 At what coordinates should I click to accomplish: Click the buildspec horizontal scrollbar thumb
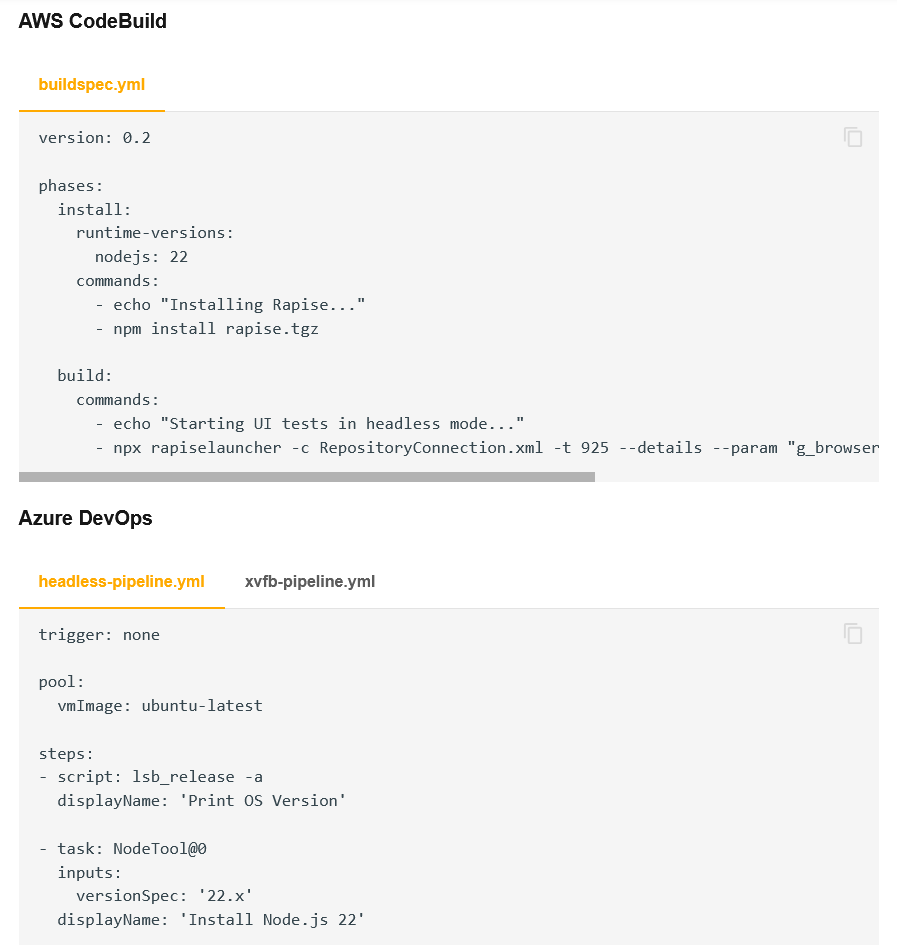[306, 477]
